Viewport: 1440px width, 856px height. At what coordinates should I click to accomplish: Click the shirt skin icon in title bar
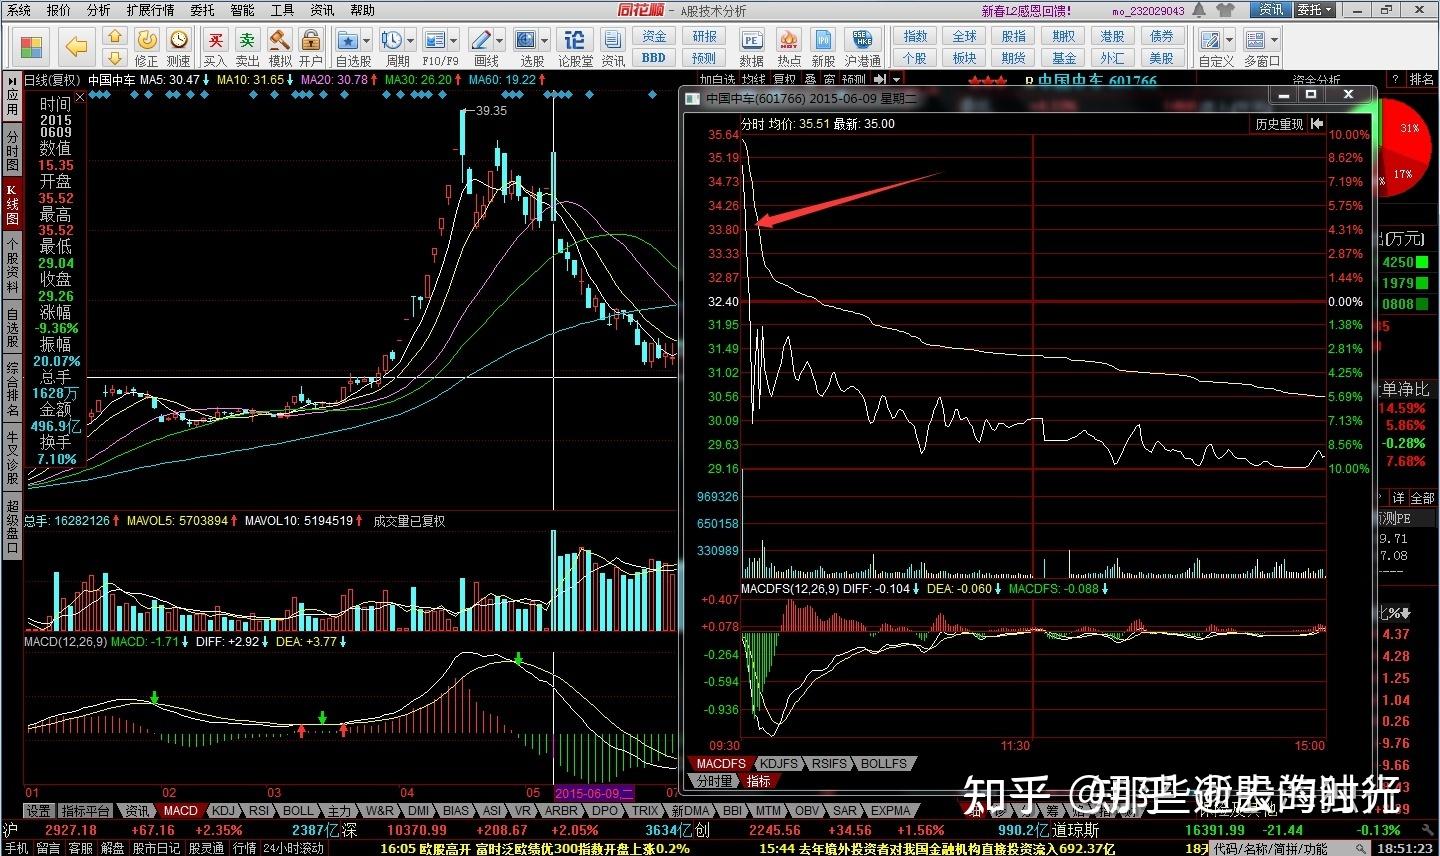1226,10
